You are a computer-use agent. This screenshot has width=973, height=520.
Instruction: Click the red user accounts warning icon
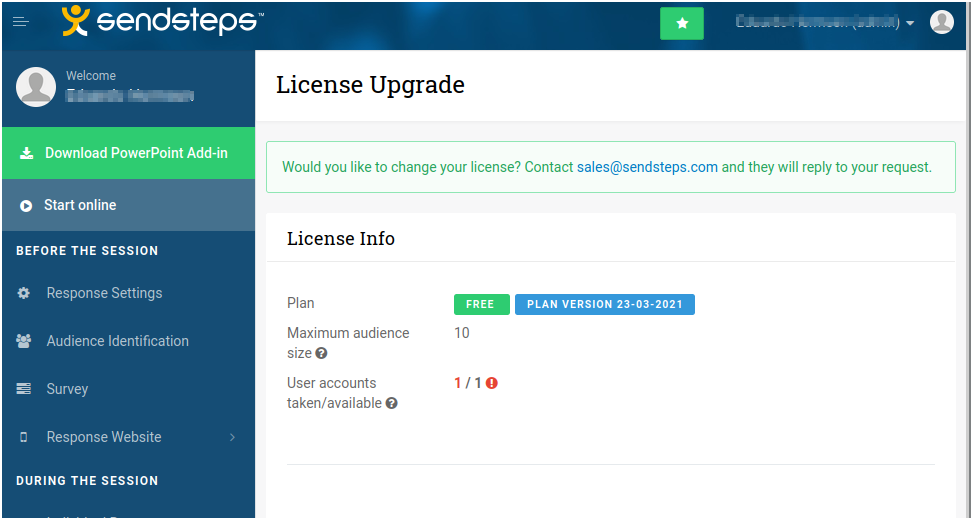[x=492, y=383]
